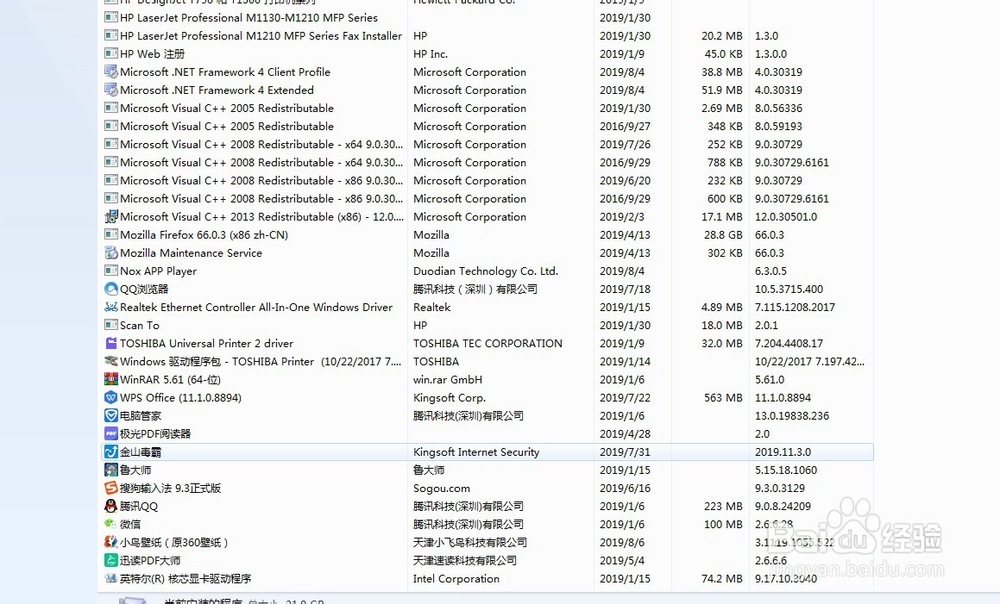Click the version '13.0.19838.236' cell
The image size is (1000, 604).
tap(792, 416)
